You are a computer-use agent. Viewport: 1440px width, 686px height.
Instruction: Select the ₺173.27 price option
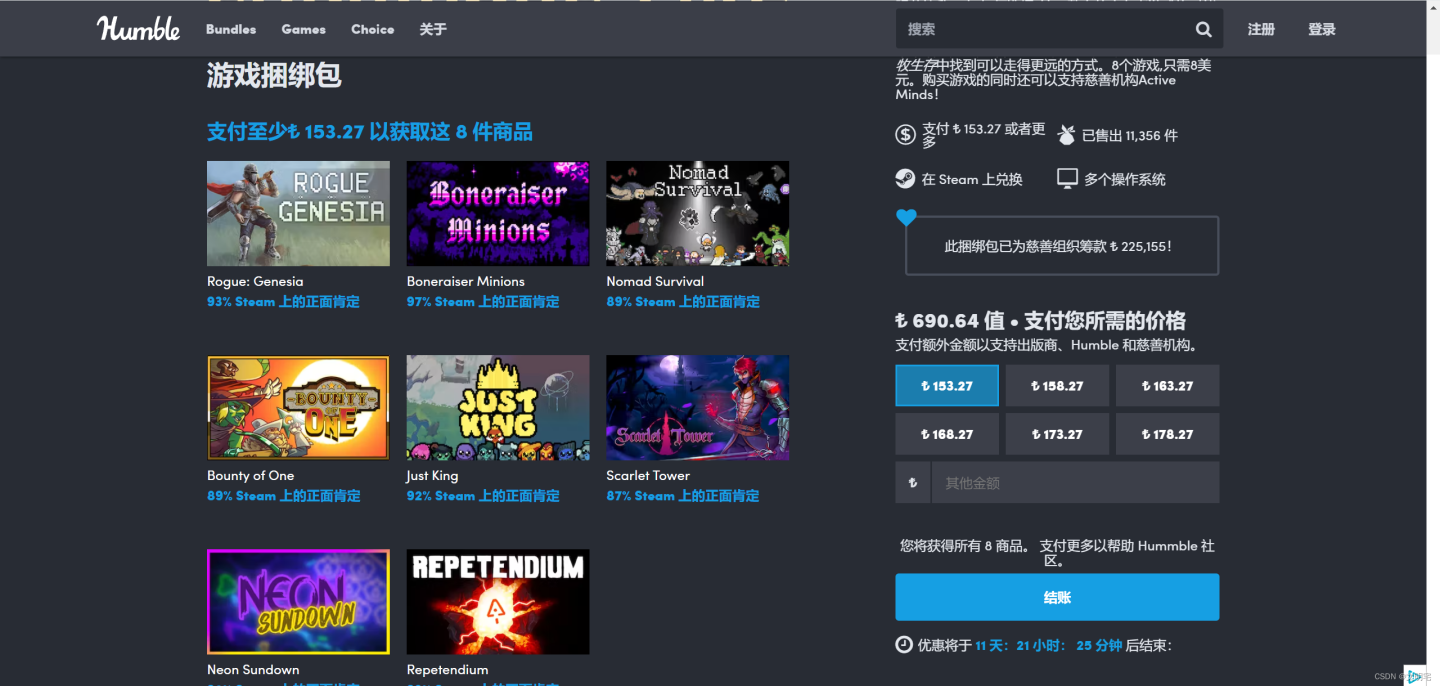(1057, 434)
